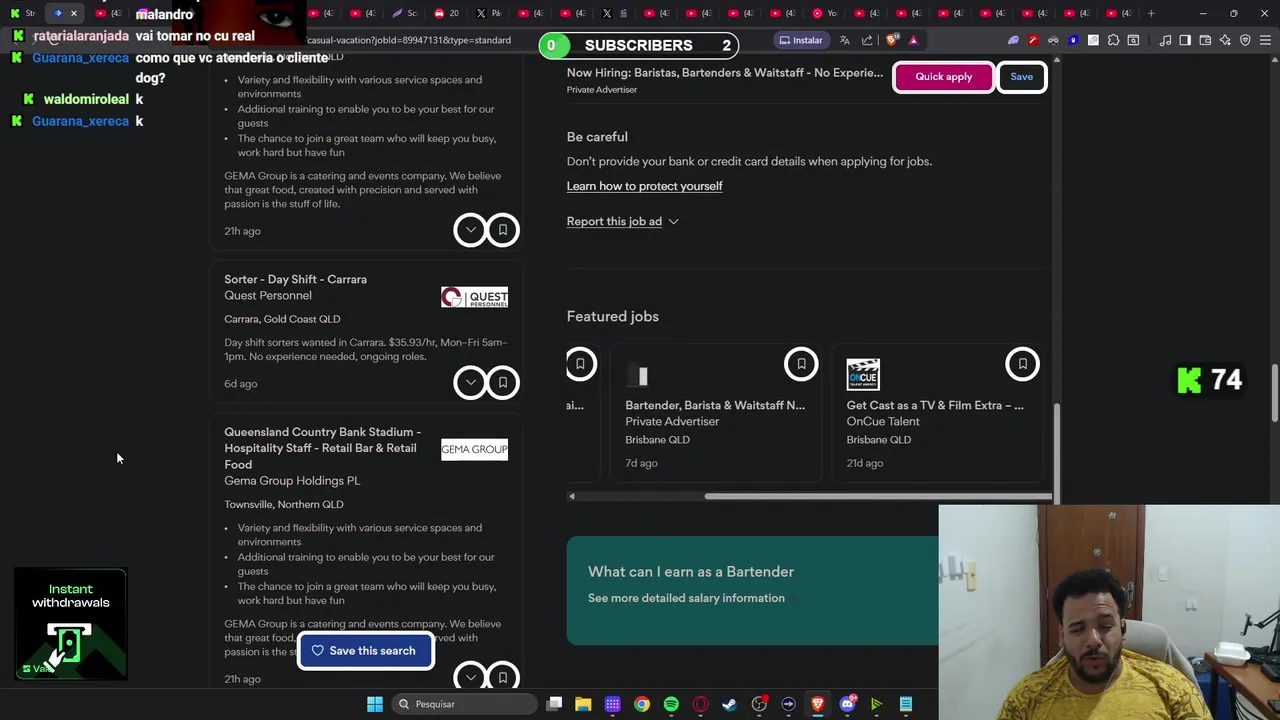Image resolution: width=1280 pixels, height=720 pixels.
Task: Bookmark the partially visible left featured job card
Action: coord(580,364)
